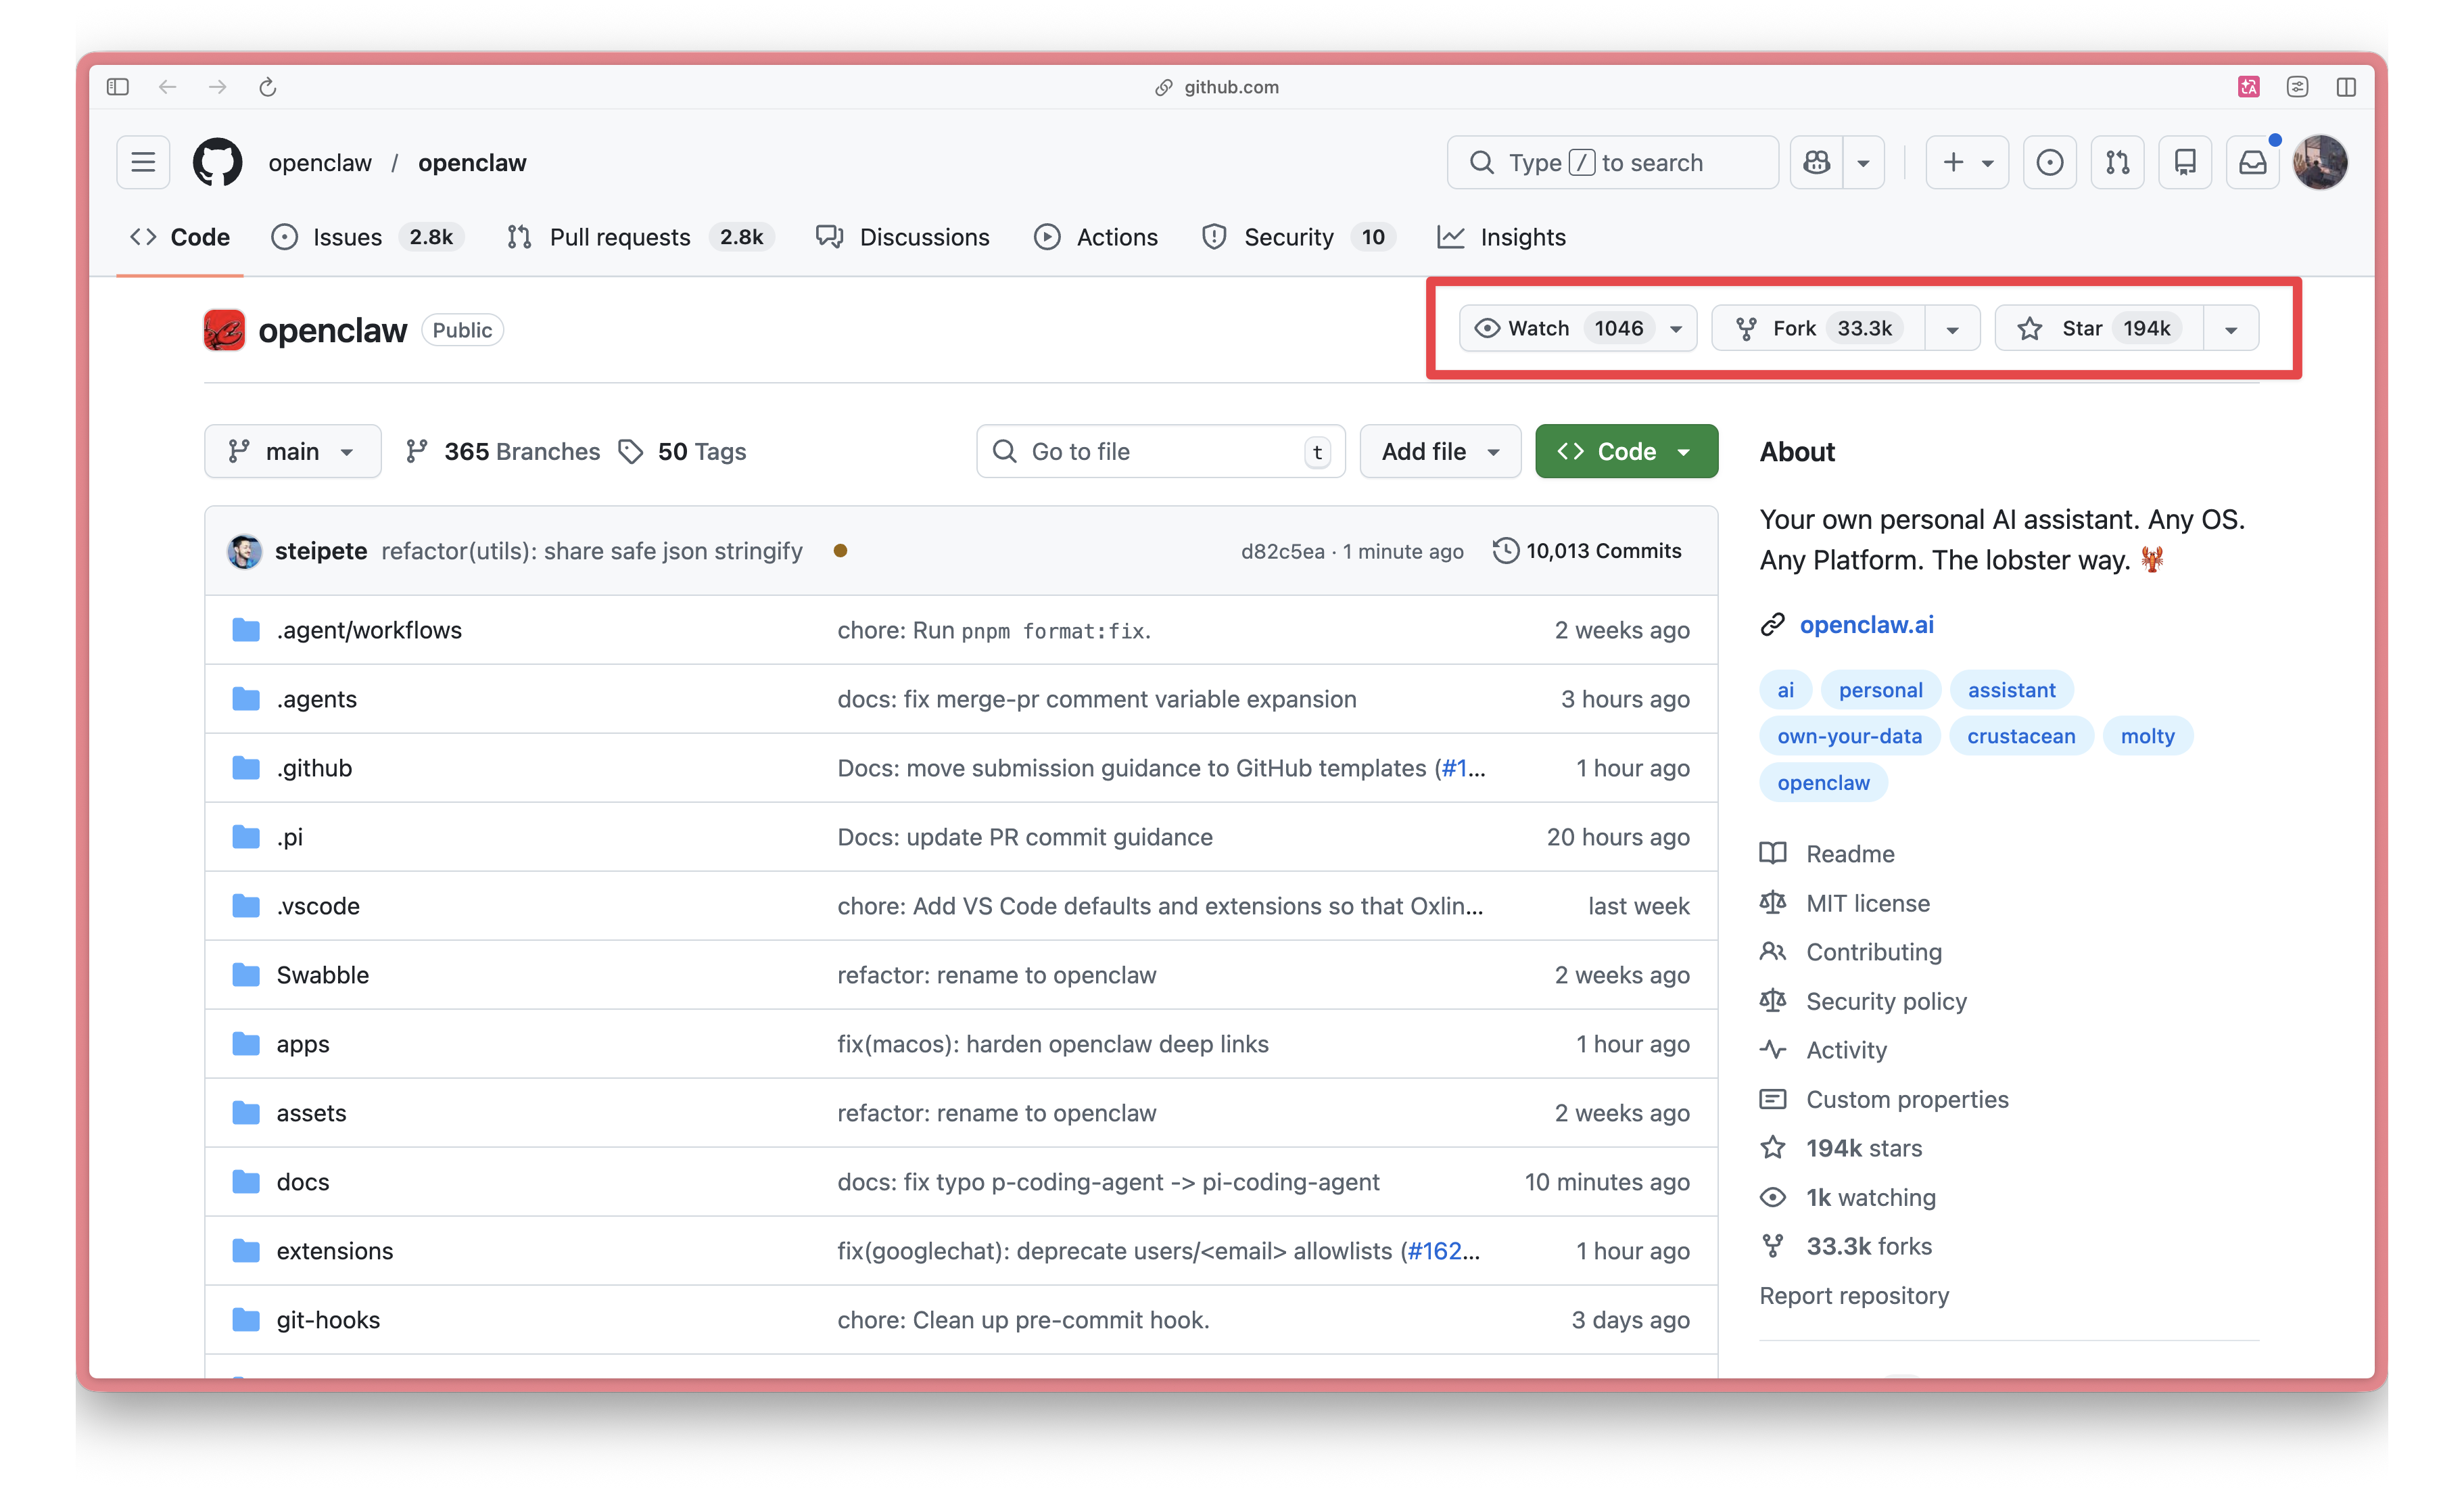2464x1492 pixels.
Task: Expand the Star lists dropdown arrow
Action: (2231, 329)
